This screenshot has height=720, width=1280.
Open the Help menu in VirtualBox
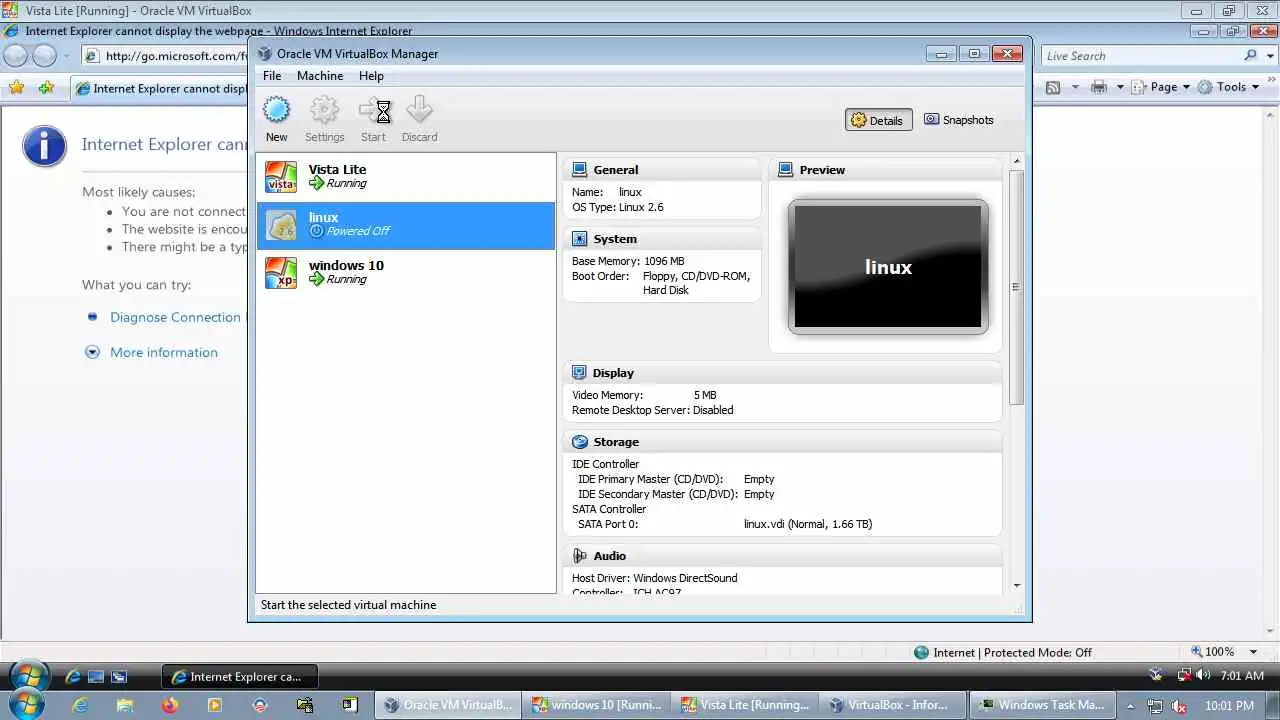(x=371, y=76)
